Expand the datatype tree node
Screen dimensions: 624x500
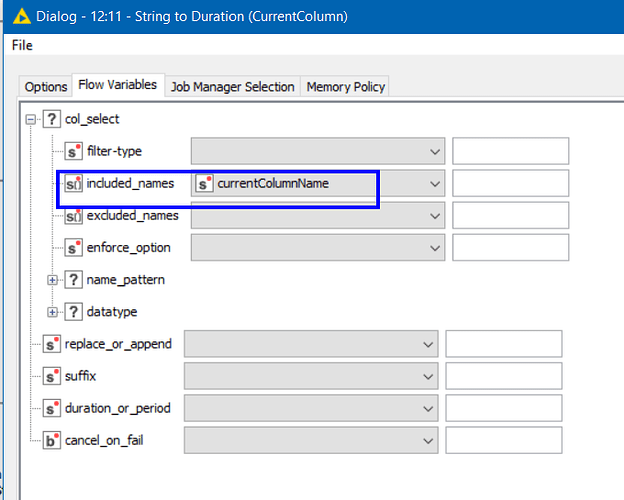[53, 312]
